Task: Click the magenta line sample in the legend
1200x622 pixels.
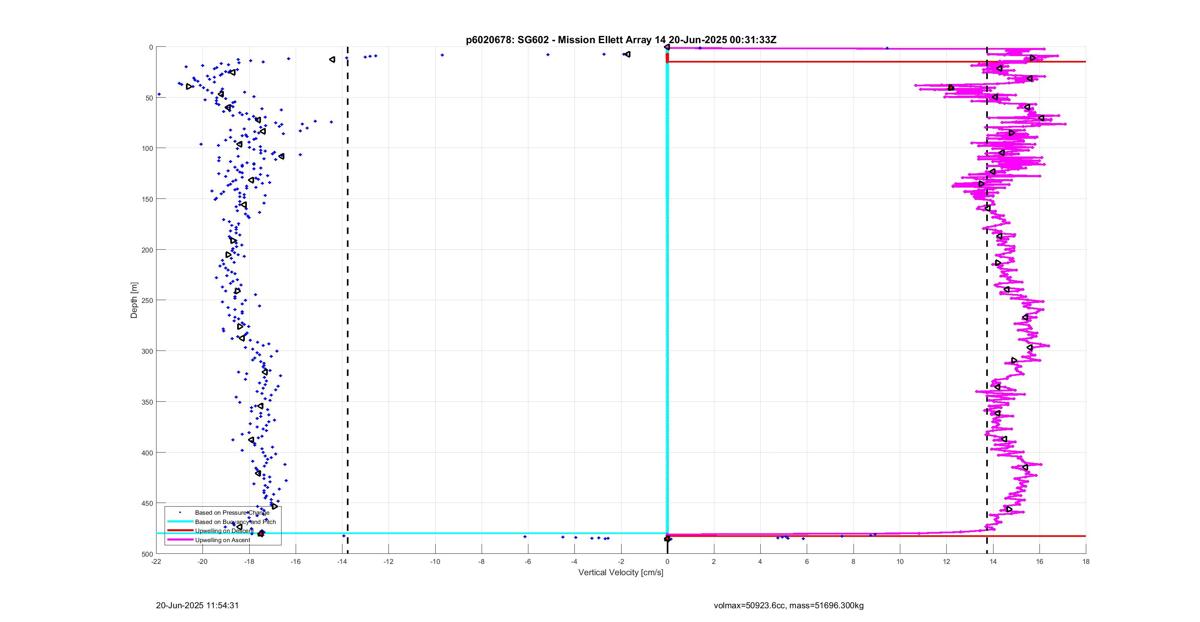Action: [x=179, y=540]
